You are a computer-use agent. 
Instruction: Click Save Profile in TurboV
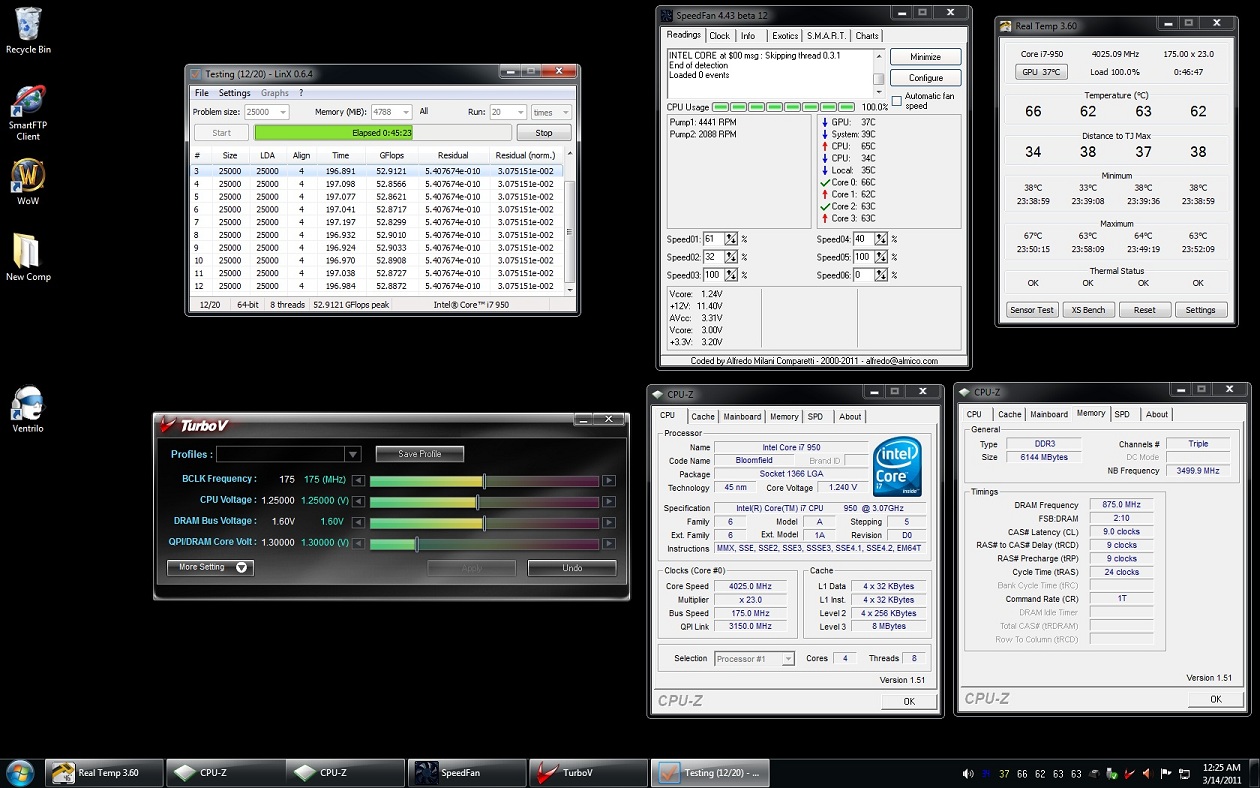(x=420, y=454)
